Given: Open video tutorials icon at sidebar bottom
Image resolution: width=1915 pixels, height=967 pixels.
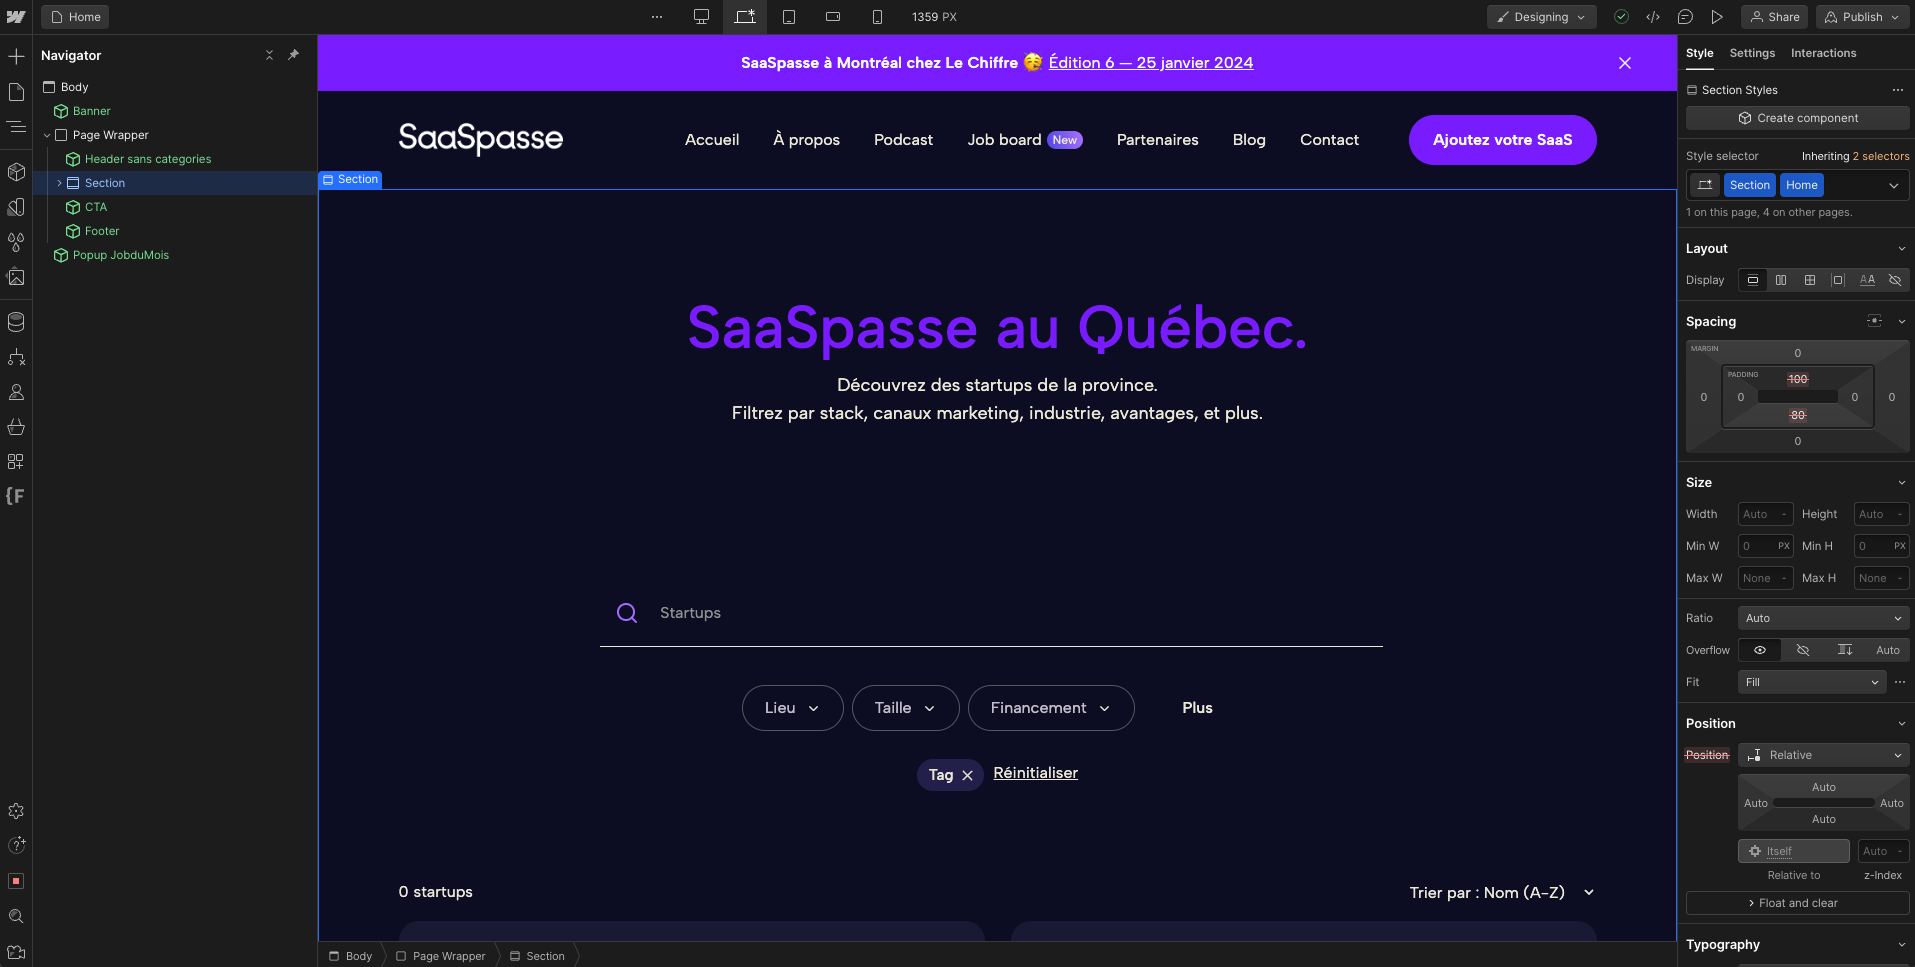Looking at the screenshot, I should tap(16, 952).
